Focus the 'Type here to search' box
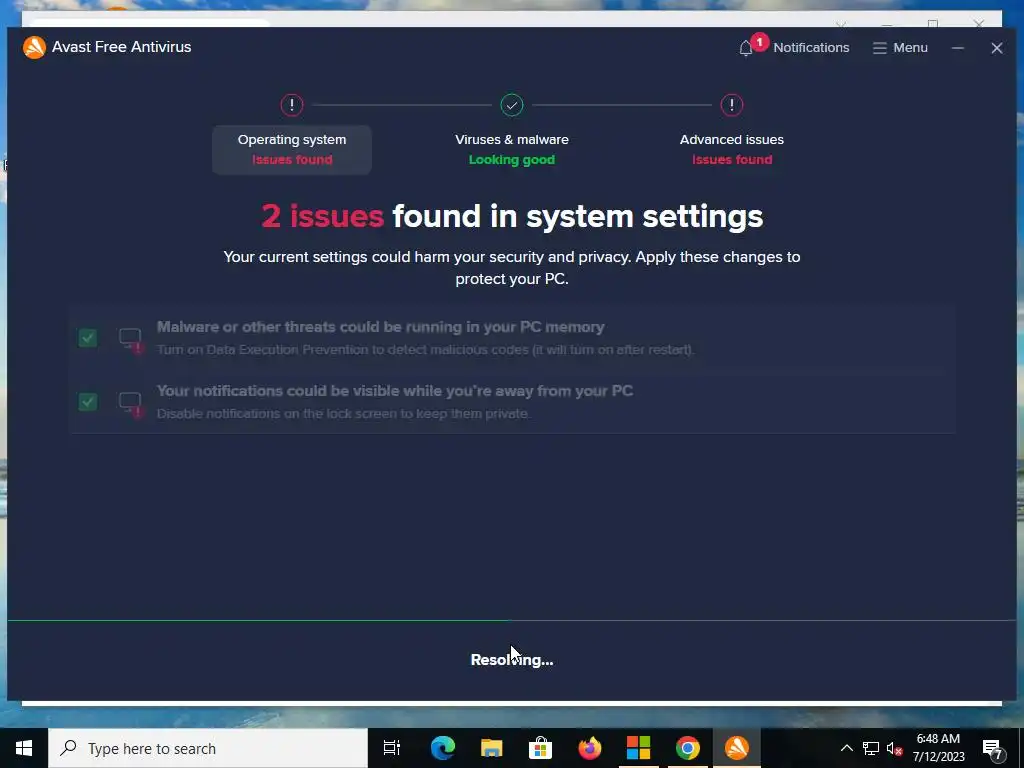This screenshot has width=1024, height=768. pos(208,748)
